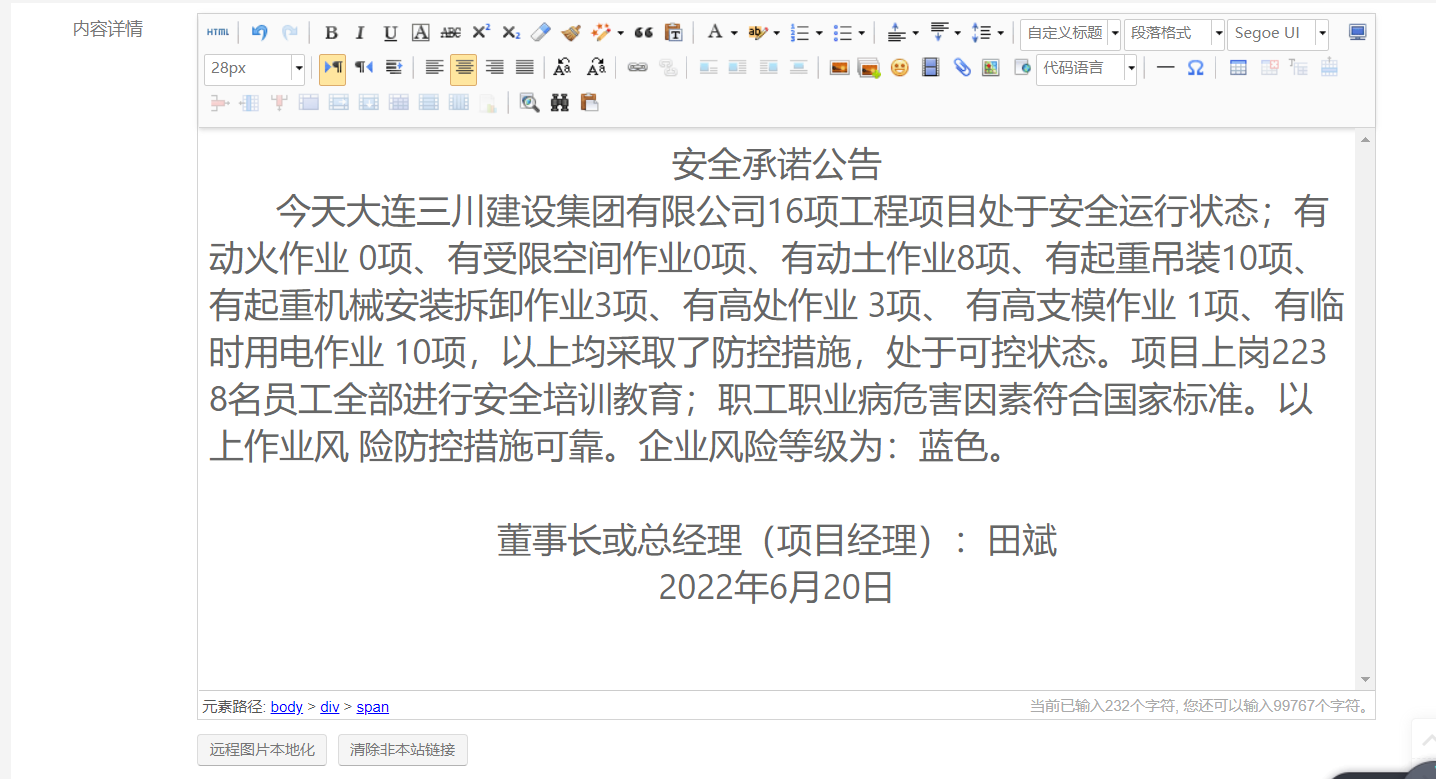Apply the background highlight color swatch
Viewport: 1436px width, 779px height.
pyautogui.click(x=757, y=33)
